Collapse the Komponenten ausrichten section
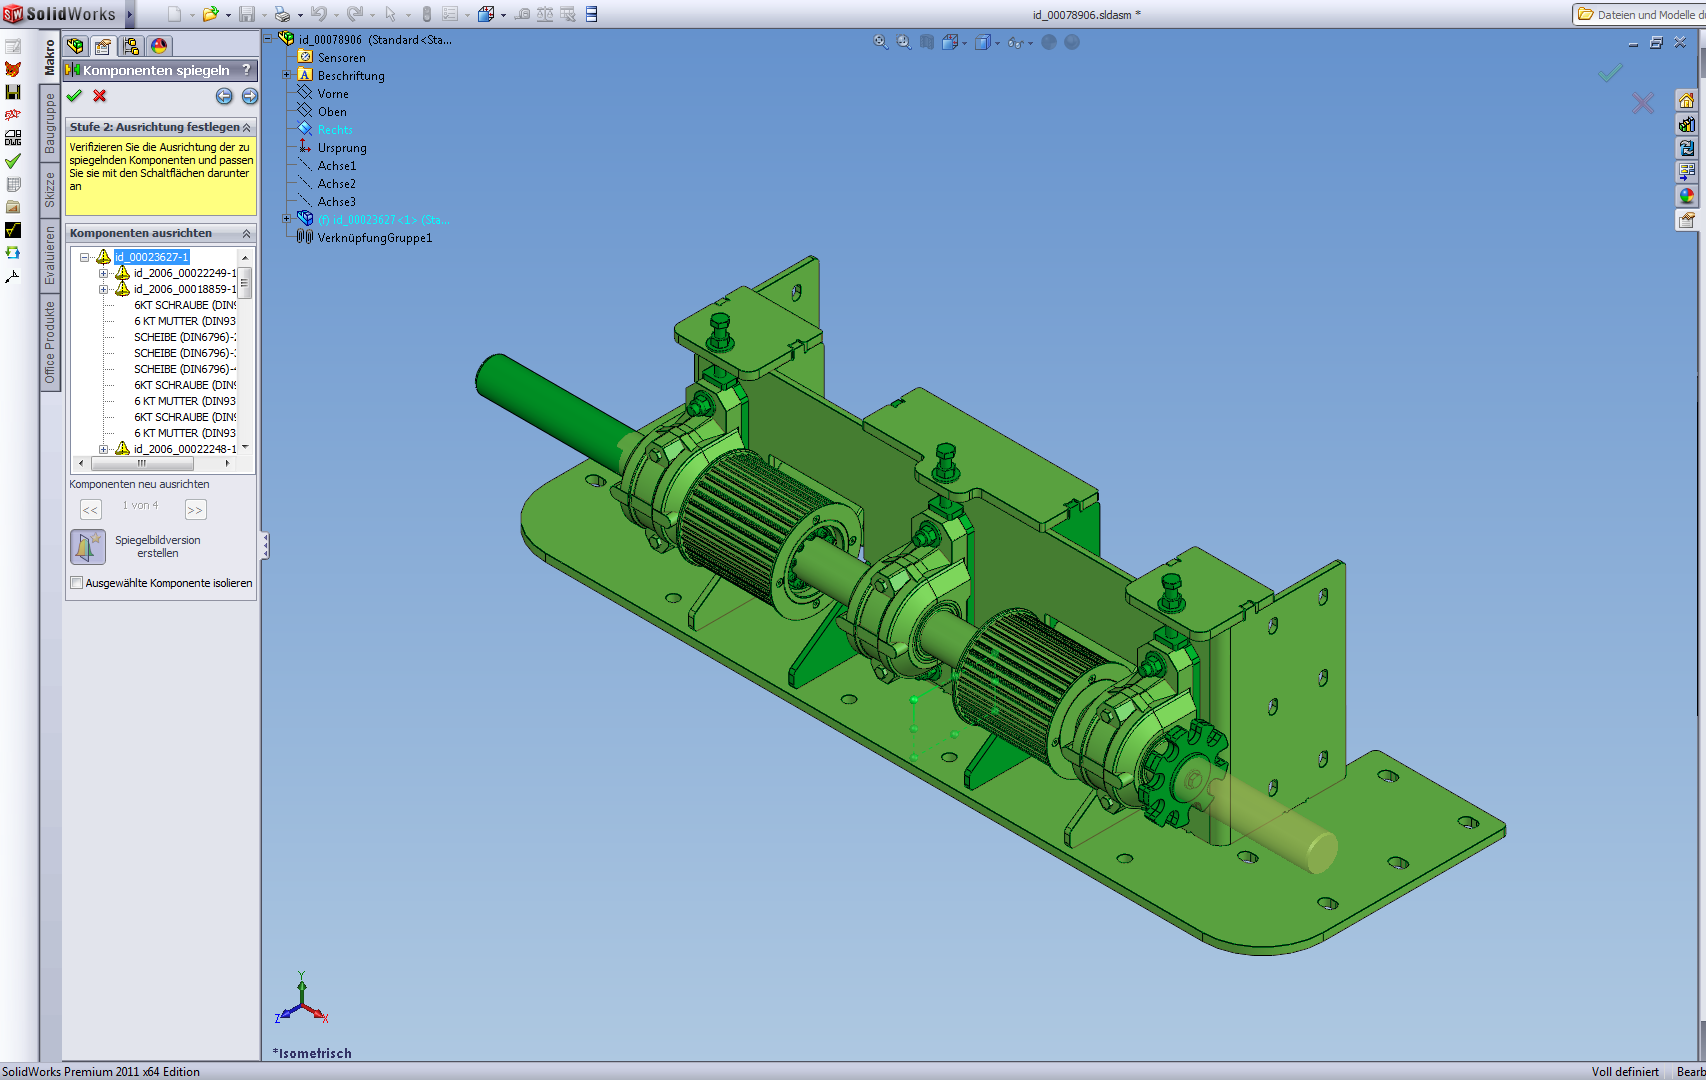Screen dimensions: 1706x1080 [246, 233]
